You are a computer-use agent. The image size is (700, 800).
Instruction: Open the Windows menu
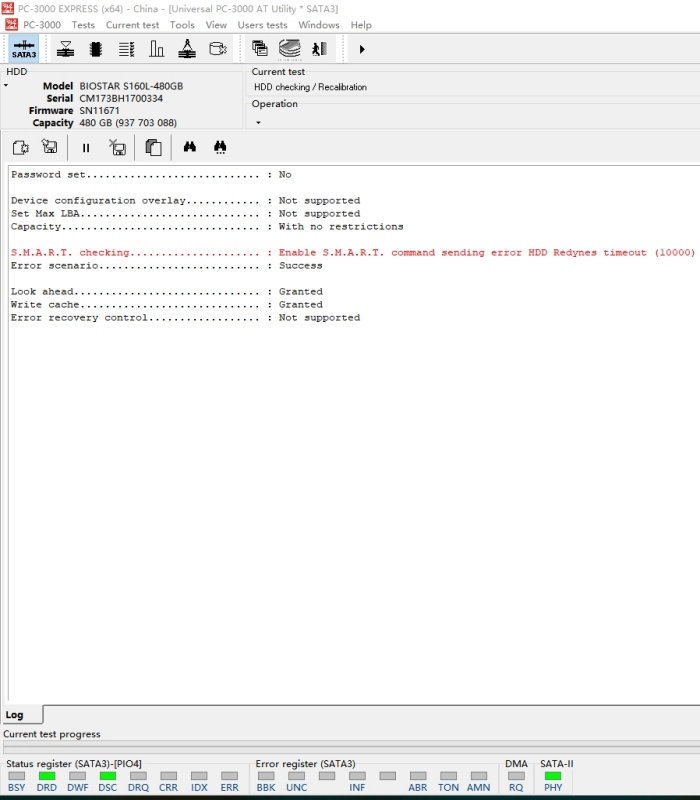[319, 25]
